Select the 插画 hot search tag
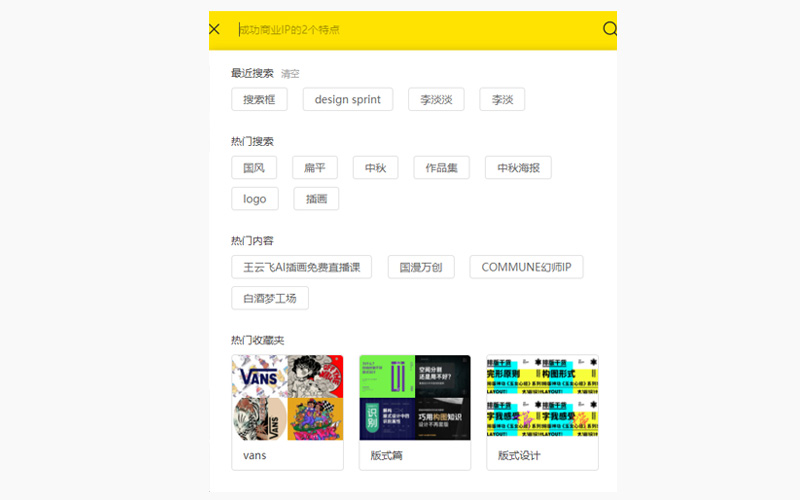 click(316, 199)
